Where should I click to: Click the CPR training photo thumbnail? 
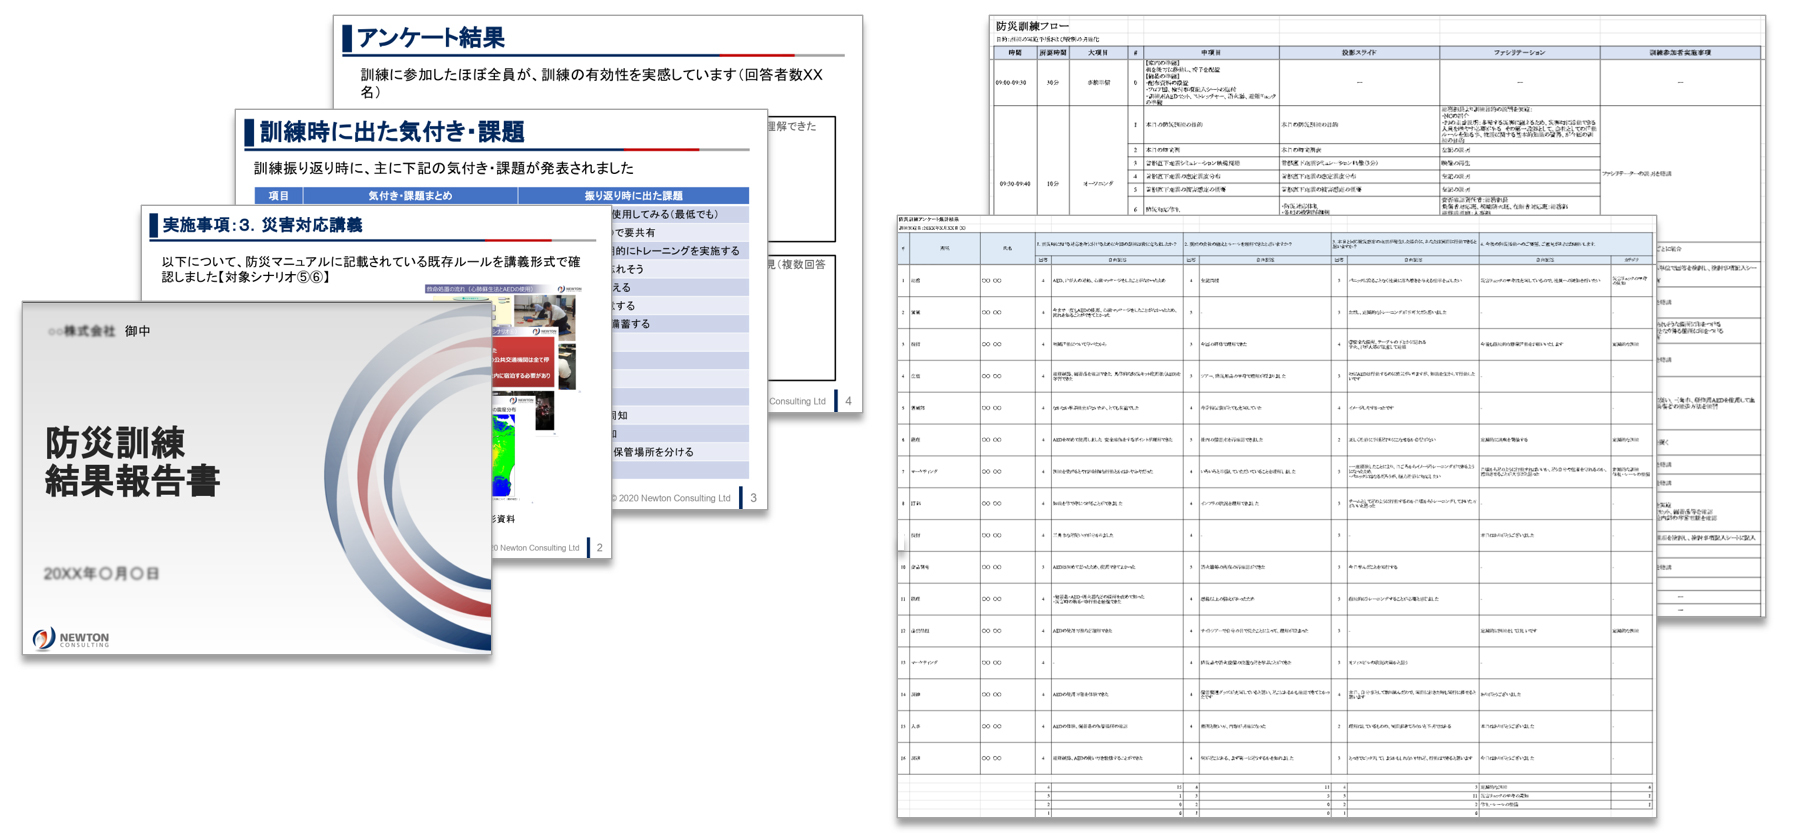545,317
